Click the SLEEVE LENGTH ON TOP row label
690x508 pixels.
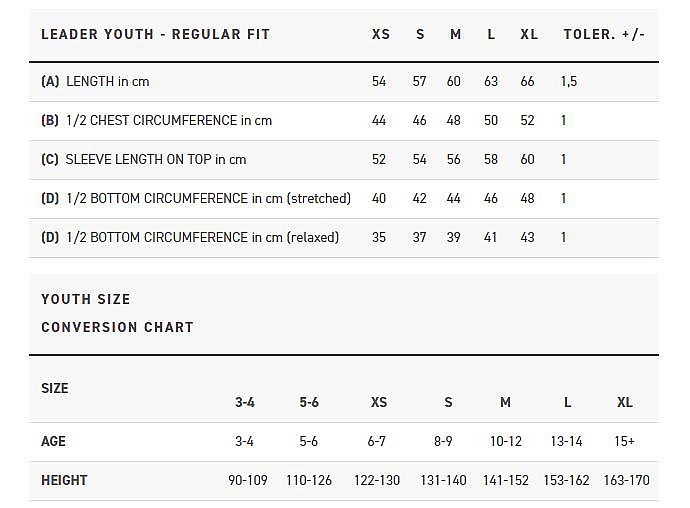pyautogui.click(x=143, y=159)
